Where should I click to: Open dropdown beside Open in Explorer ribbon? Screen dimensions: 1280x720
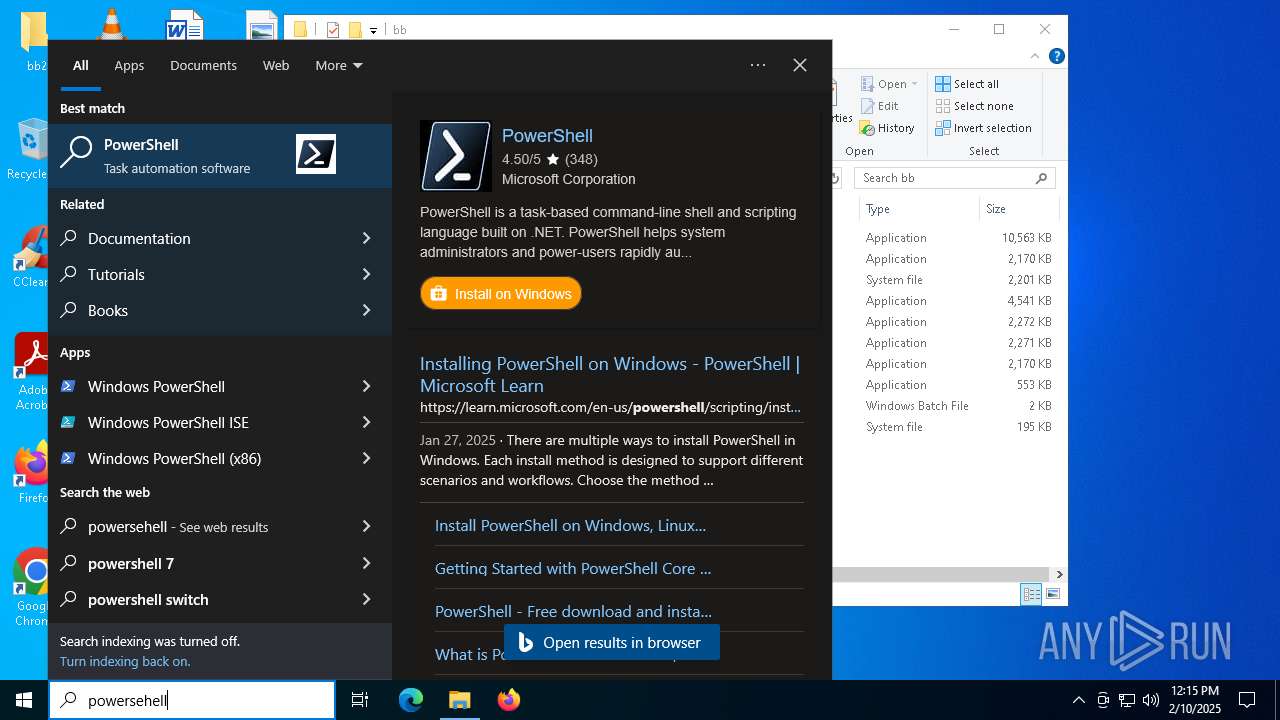914,84
